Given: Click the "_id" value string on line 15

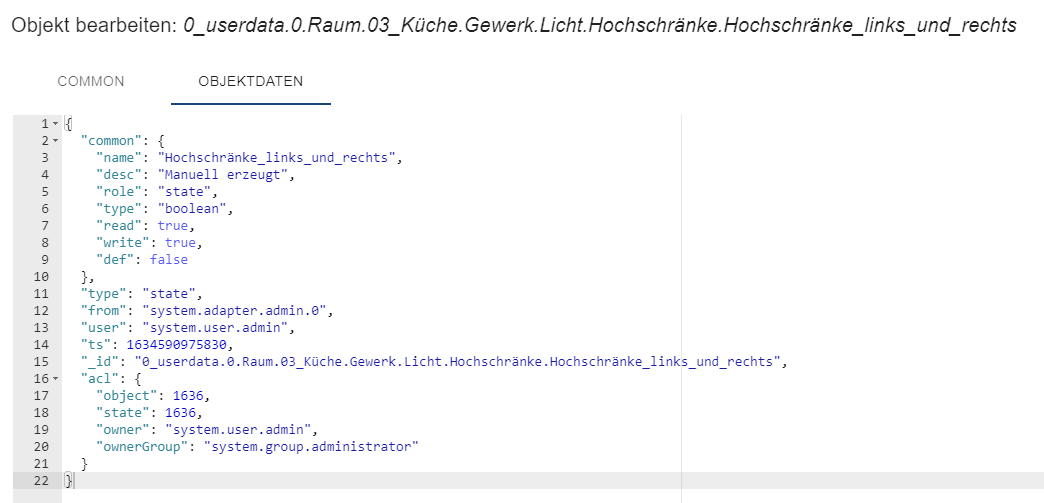Looking at the screenshot, I should coord(457,362).
